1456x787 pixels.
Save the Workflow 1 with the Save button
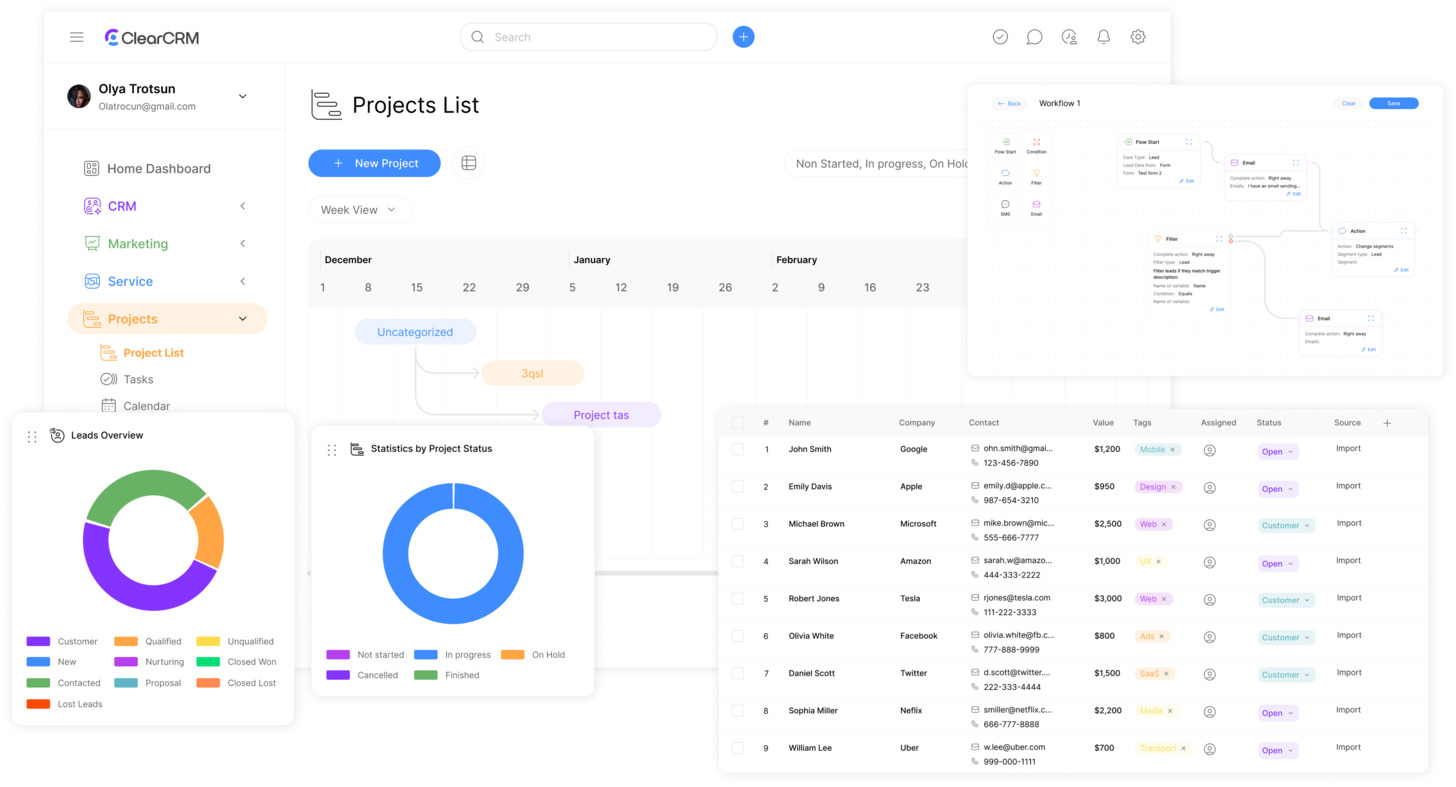pos(1393,103)
